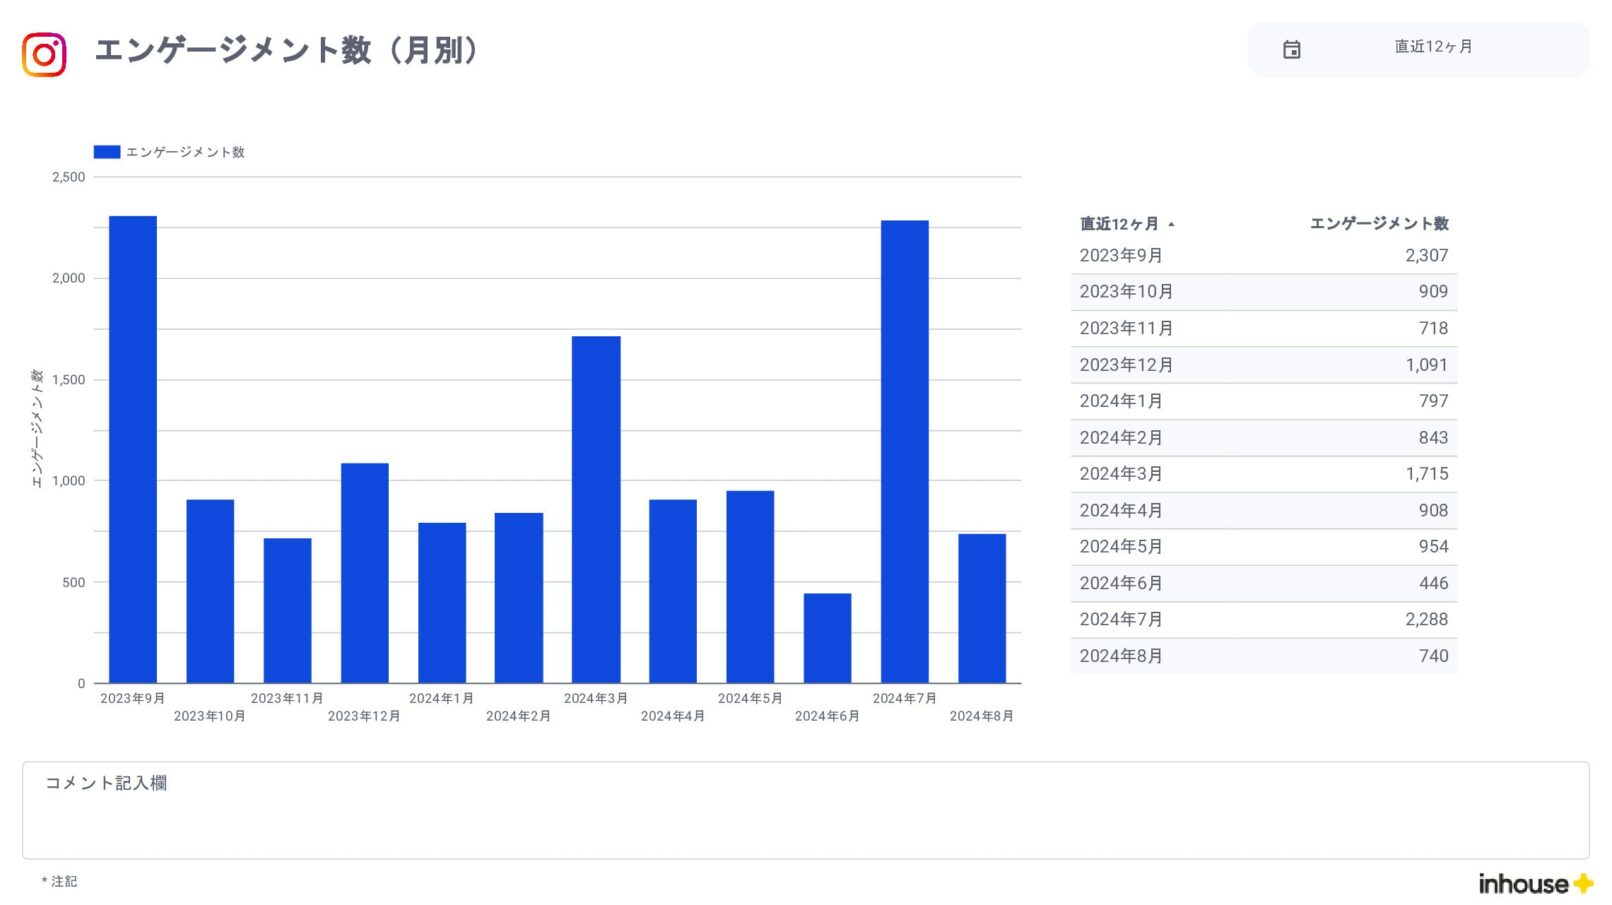Click the blue エンゲージメント数 legend swatch
Screen dimensions: 1612x905
tap(106, 152)
